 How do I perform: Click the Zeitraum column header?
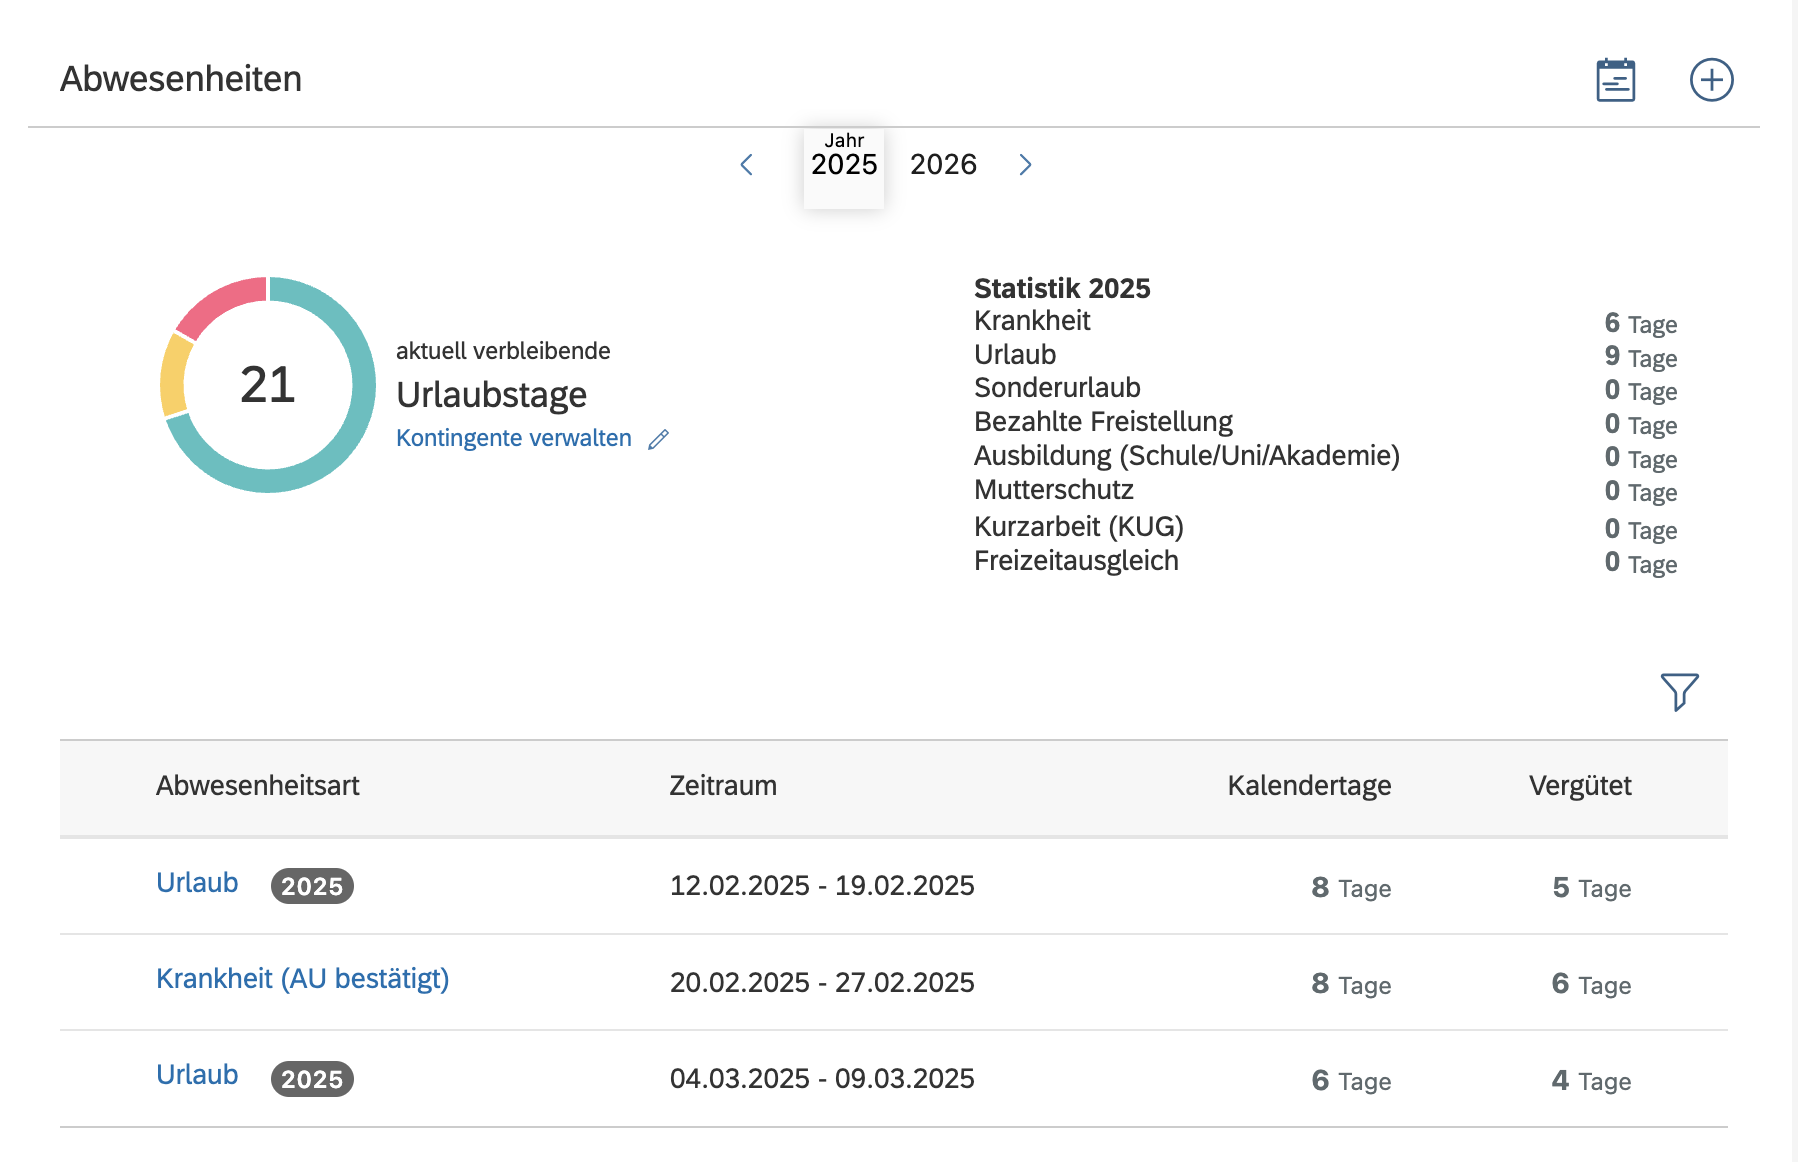722,786
